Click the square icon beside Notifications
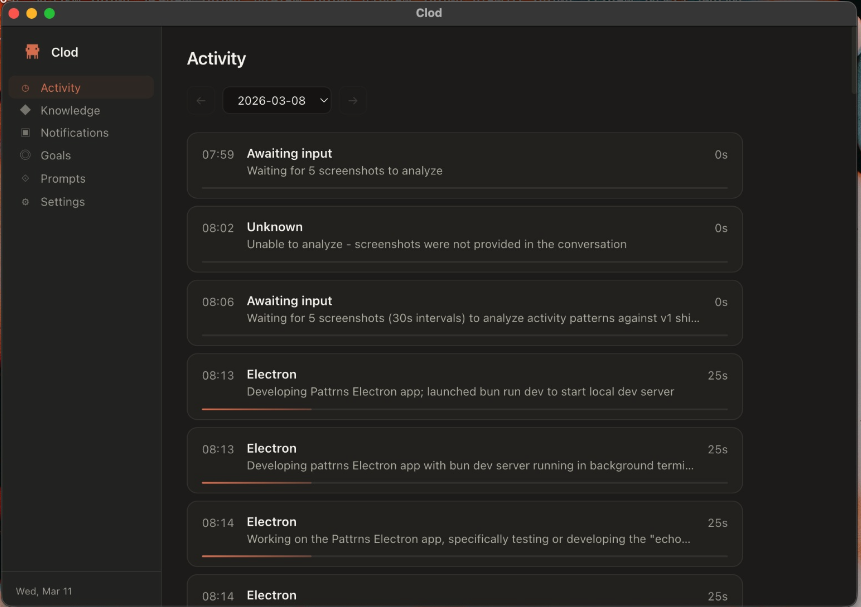 tap(25, 132)
